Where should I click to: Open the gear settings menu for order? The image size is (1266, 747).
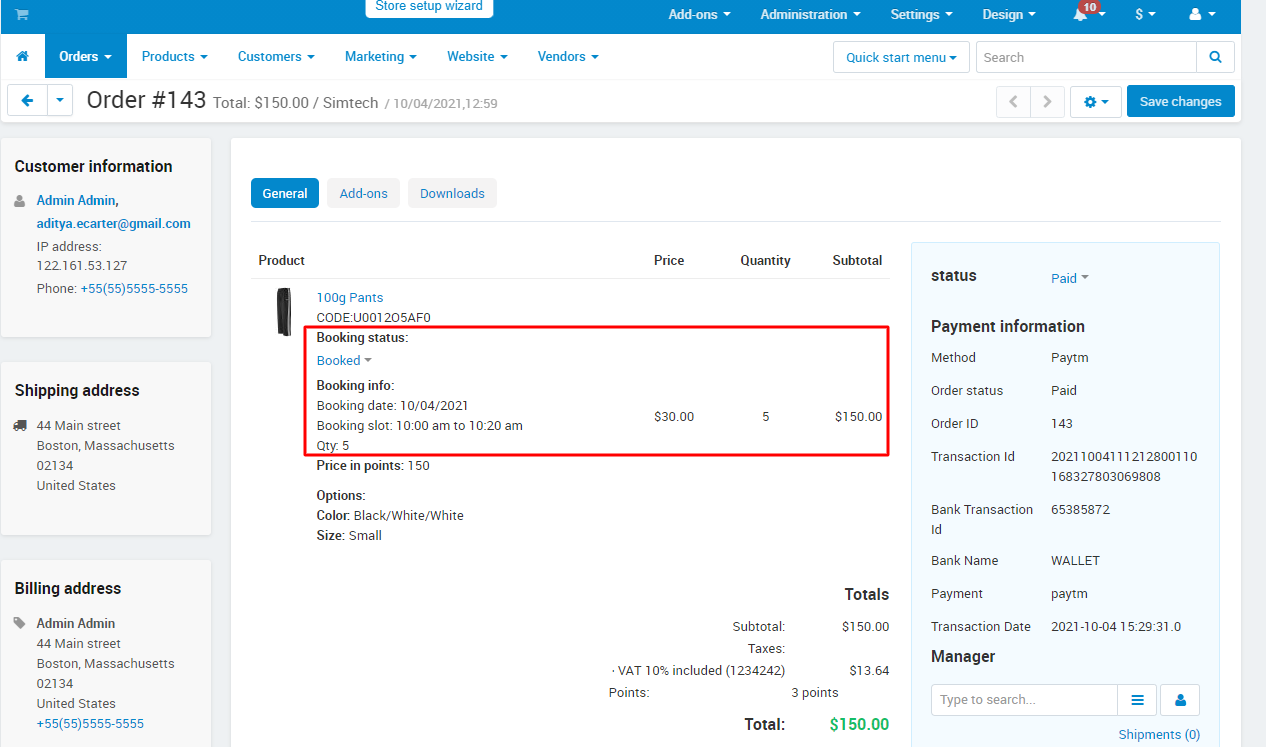[x=1096, y=102]
